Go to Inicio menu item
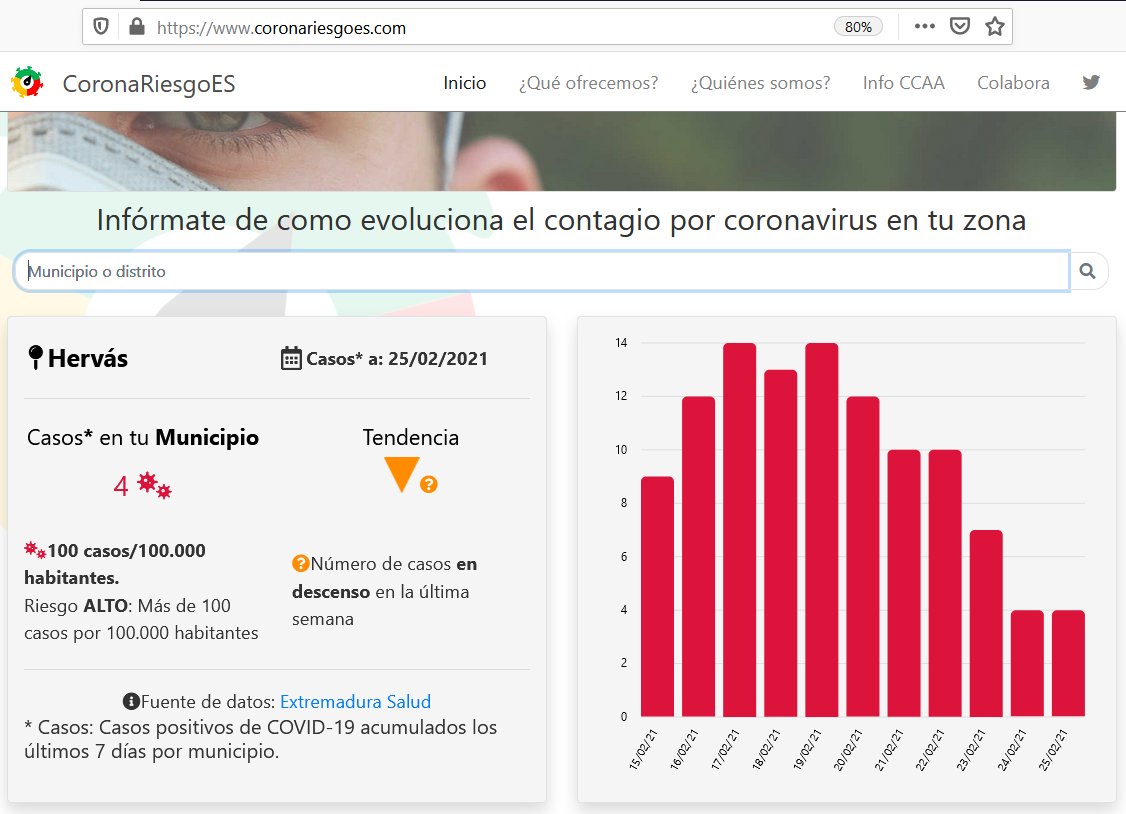Image resolution: width=1126 pixels, height=814 pixels. 465,83
